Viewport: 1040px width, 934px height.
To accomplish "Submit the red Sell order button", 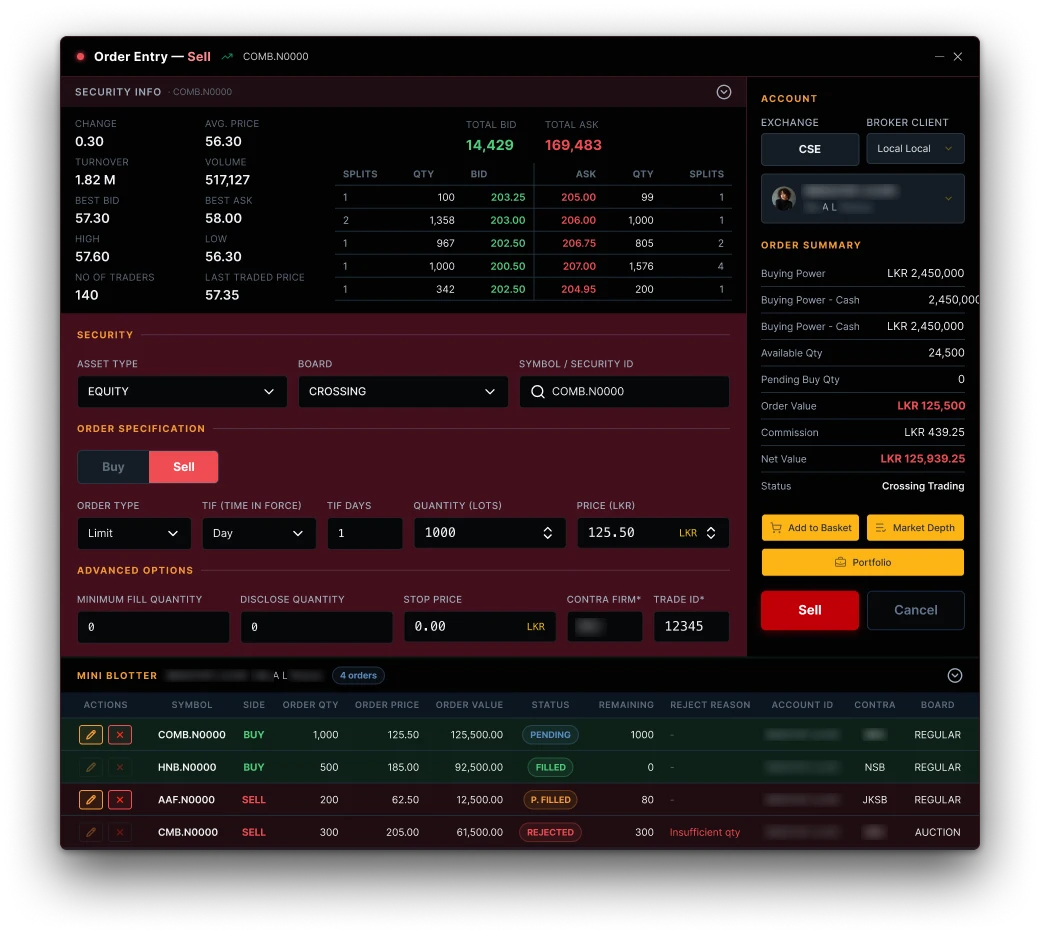I will (x=810, y=610).
